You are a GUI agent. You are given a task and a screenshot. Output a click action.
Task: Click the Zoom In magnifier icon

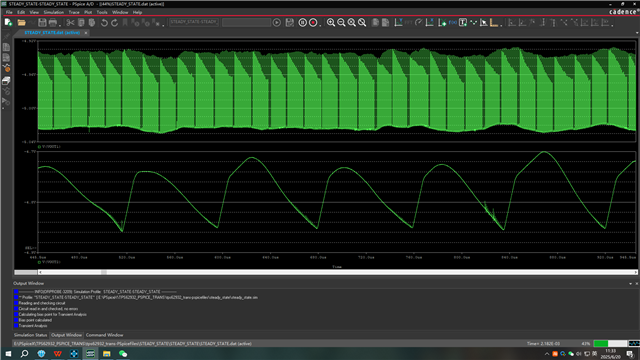click(x=331, y=22)
